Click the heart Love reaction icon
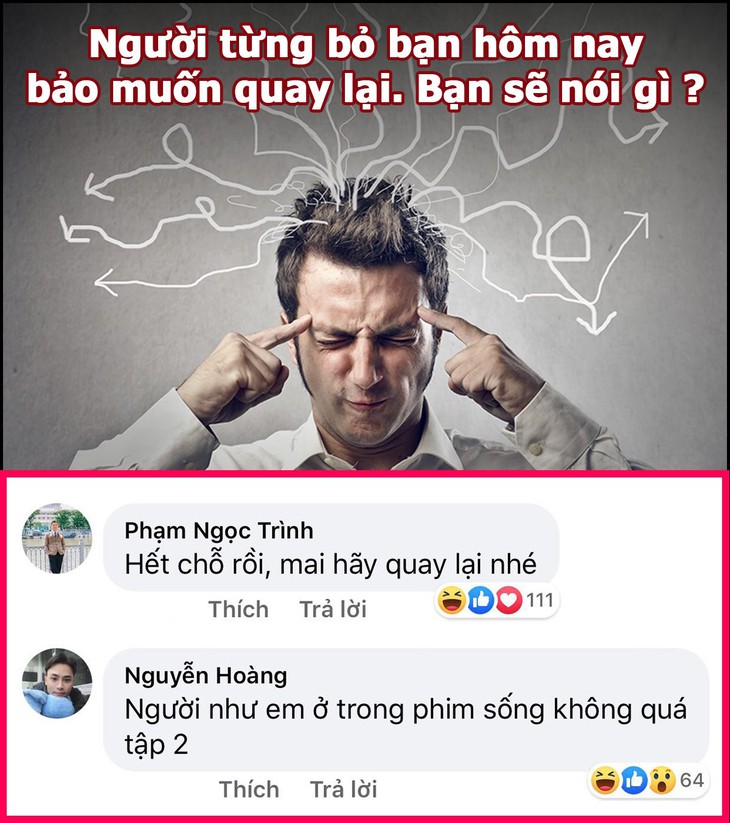The width and height of the screenshot is (730, 823). (x=509, y=600)
